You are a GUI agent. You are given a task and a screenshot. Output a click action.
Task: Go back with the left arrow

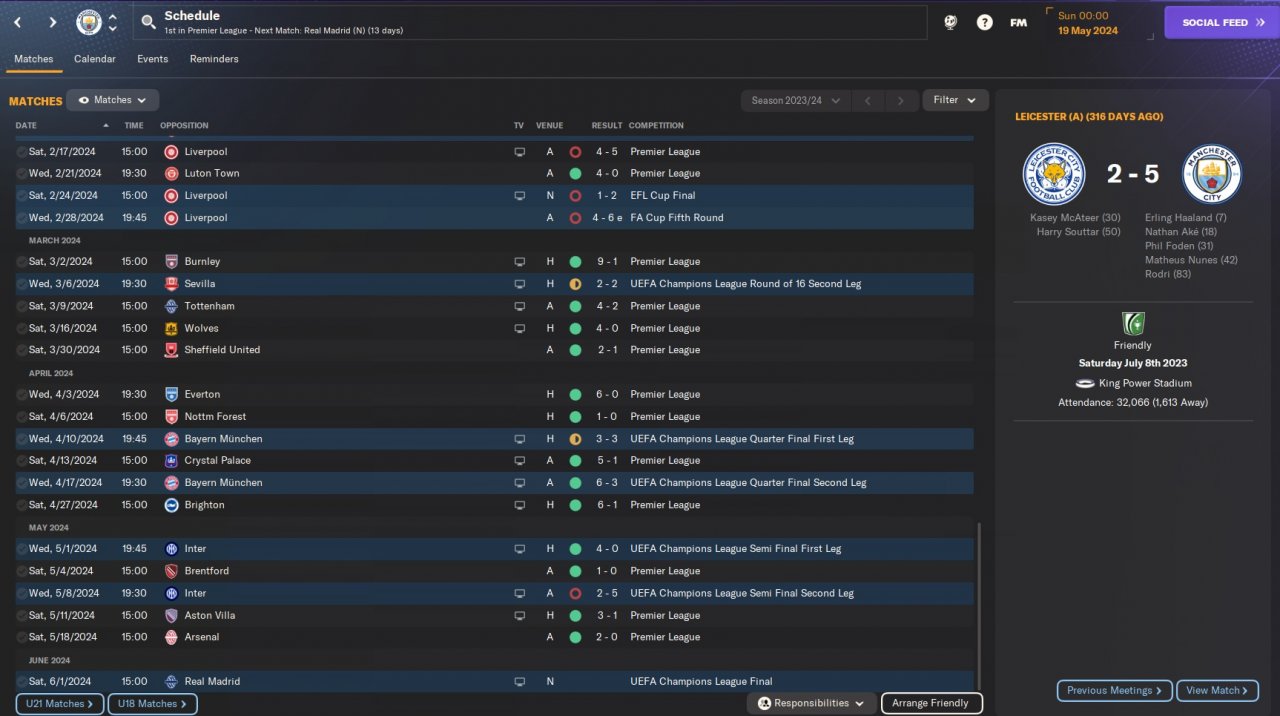(18, 22)
